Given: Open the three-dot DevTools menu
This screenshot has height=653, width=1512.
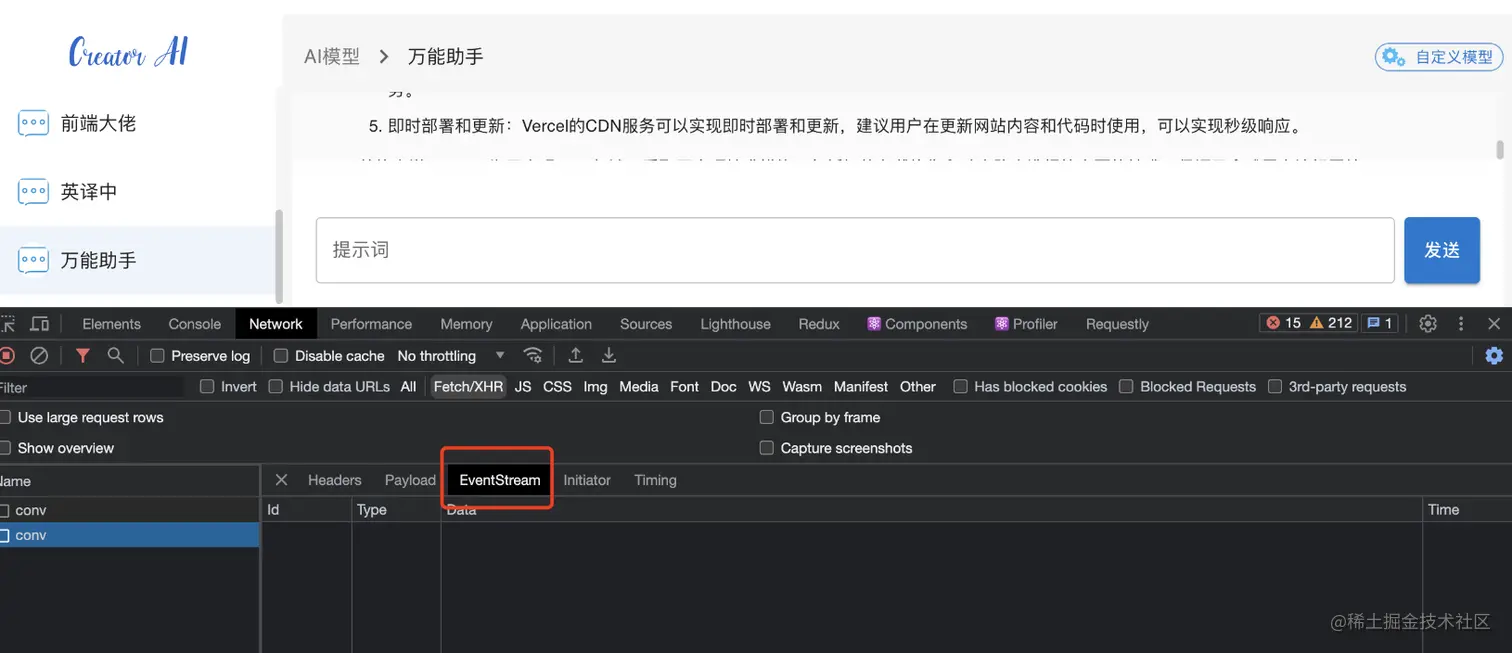Looking at the screenshot, I should coord(1461,323).
